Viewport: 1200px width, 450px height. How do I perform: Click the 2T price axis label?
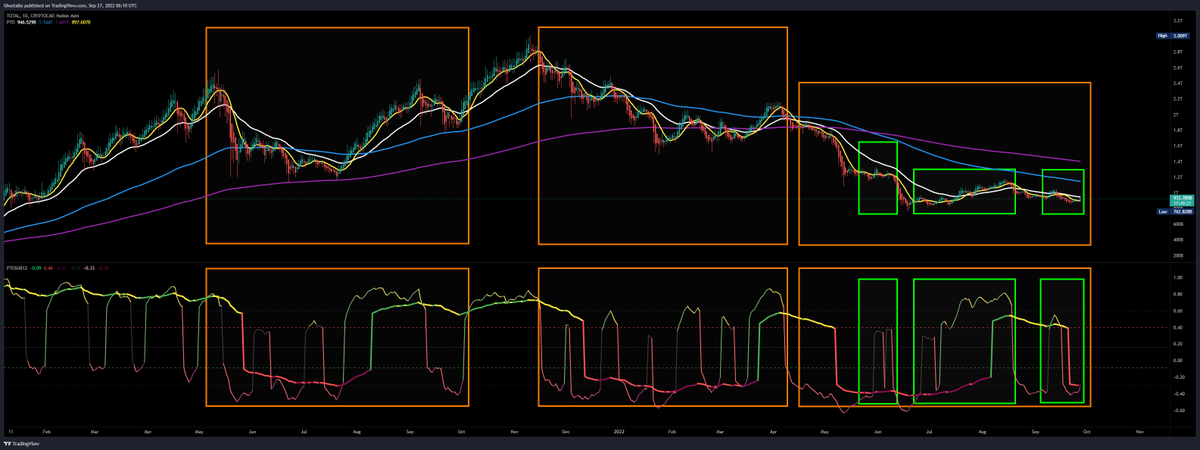[1176, 114]
